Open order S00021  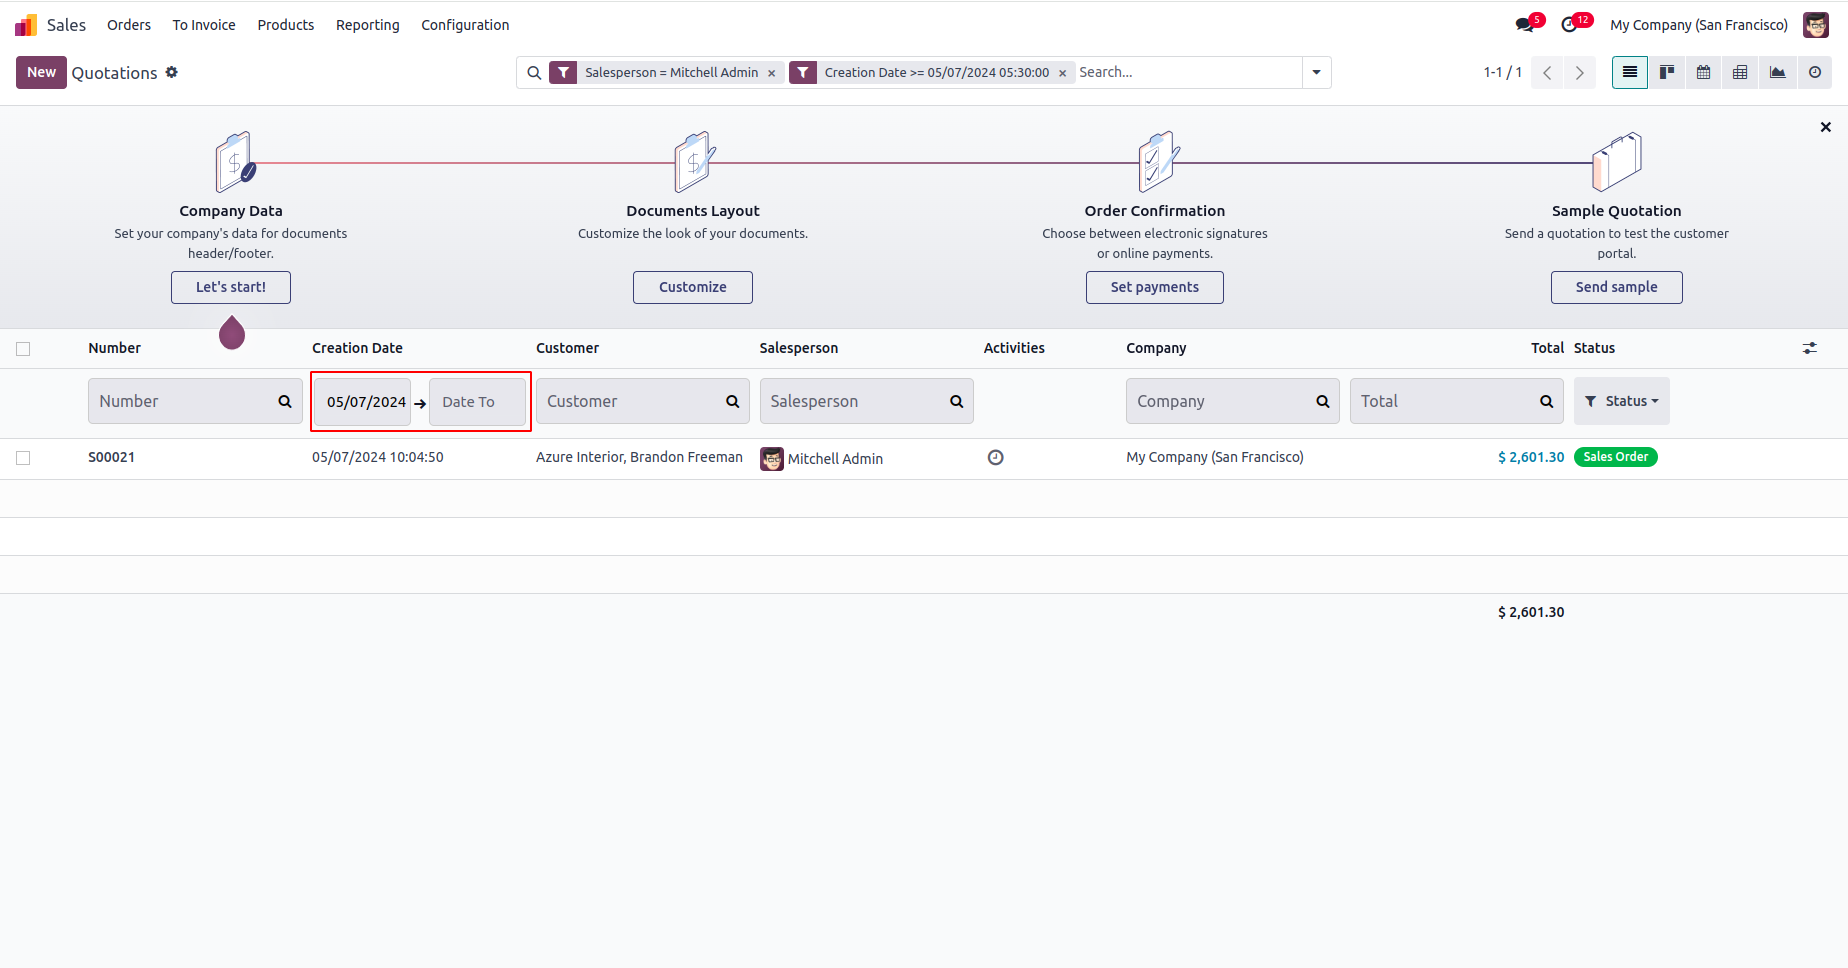click(111, 457)
